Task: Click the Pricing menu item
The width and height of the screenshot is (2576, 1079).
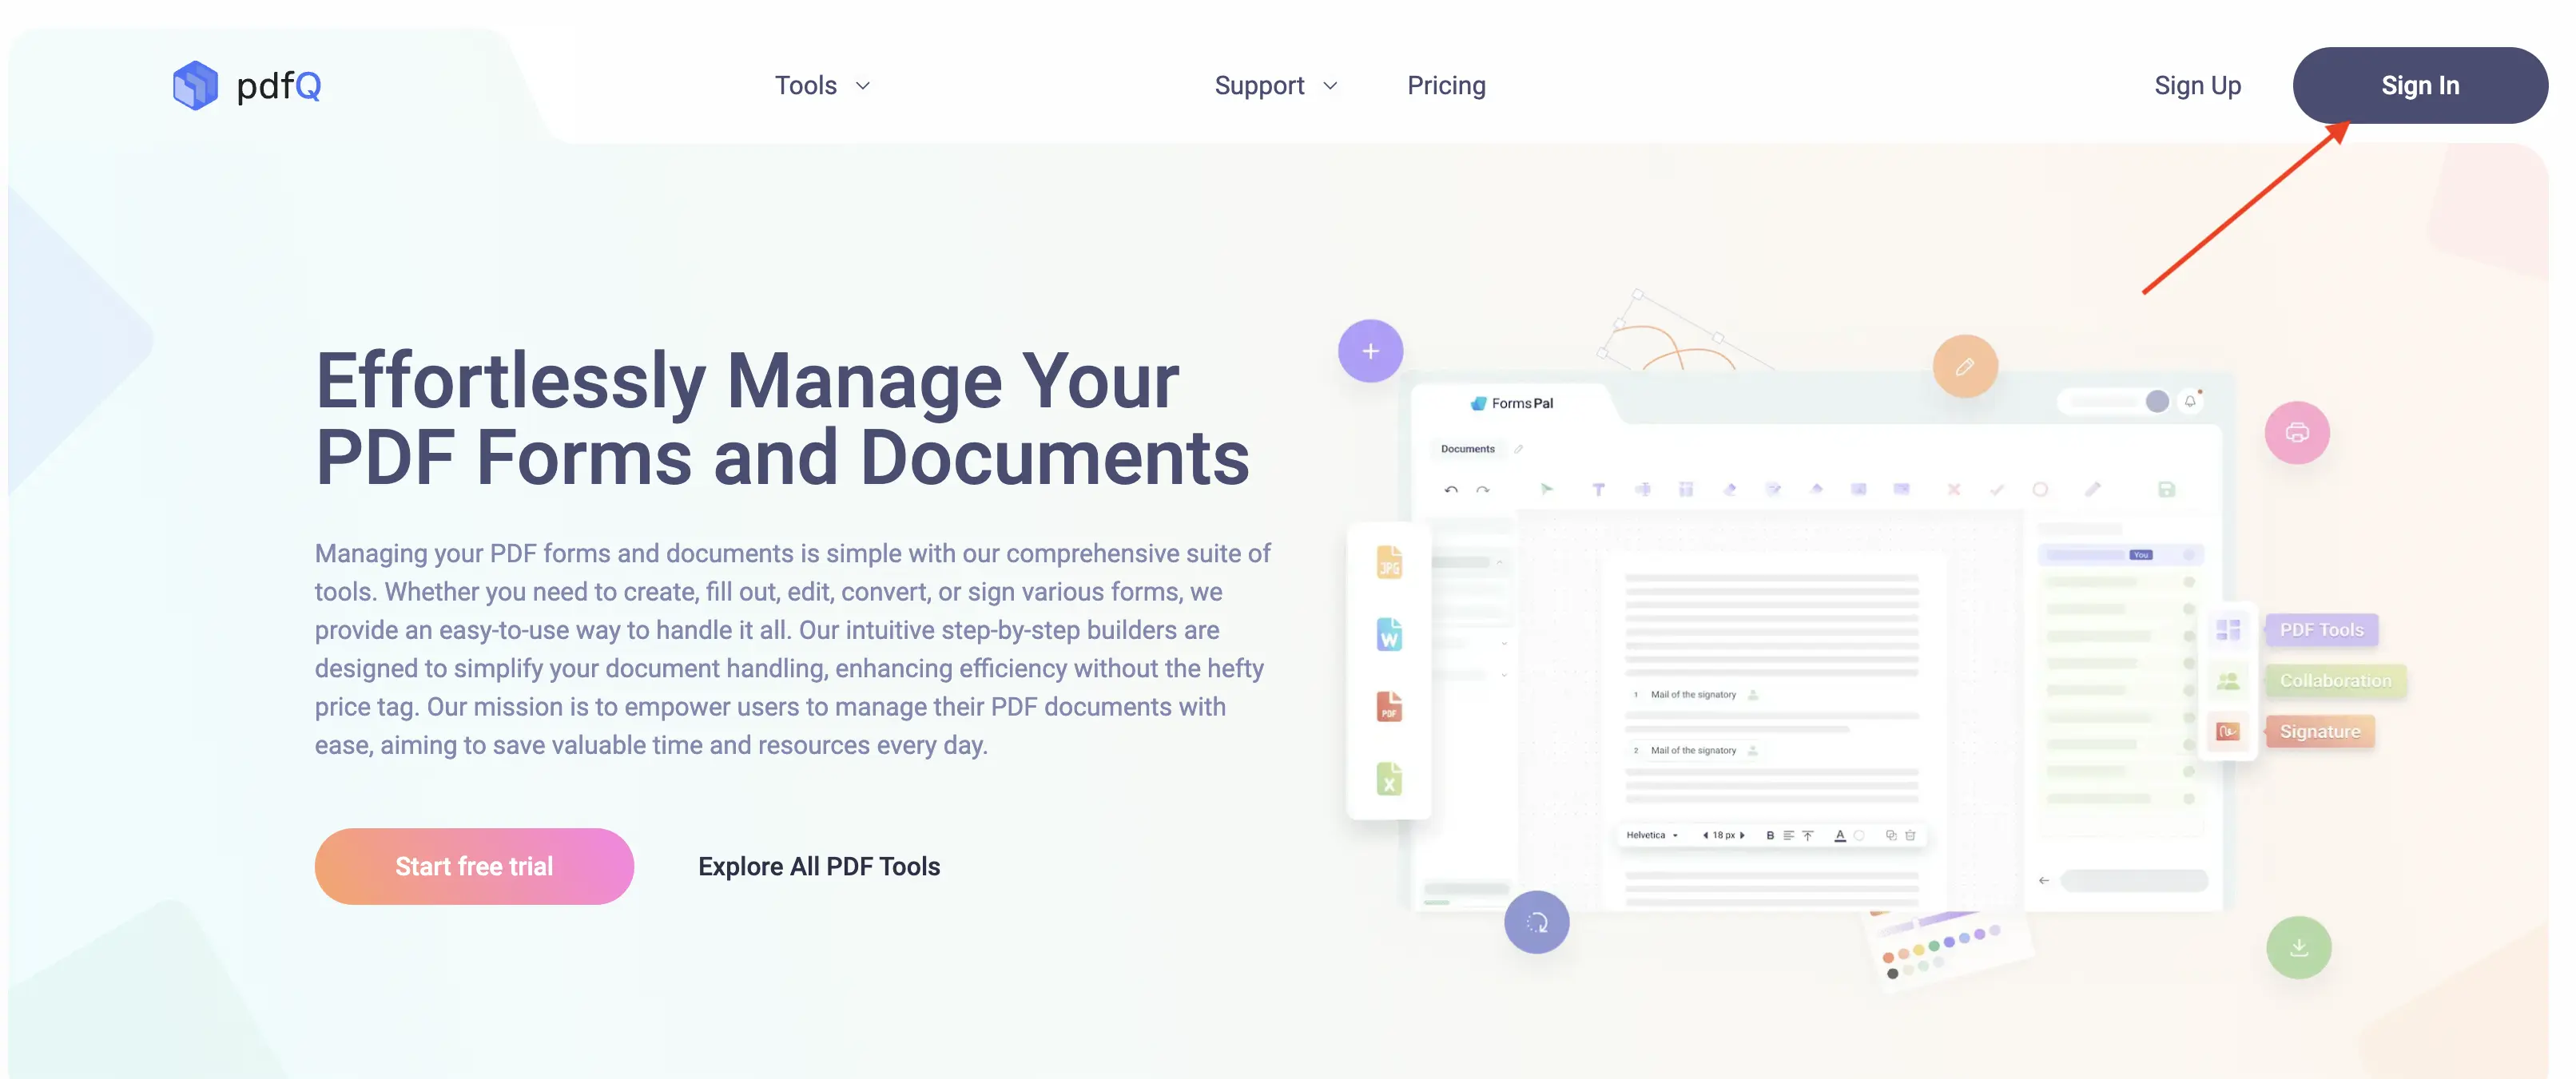Action: click(1445, 85)
